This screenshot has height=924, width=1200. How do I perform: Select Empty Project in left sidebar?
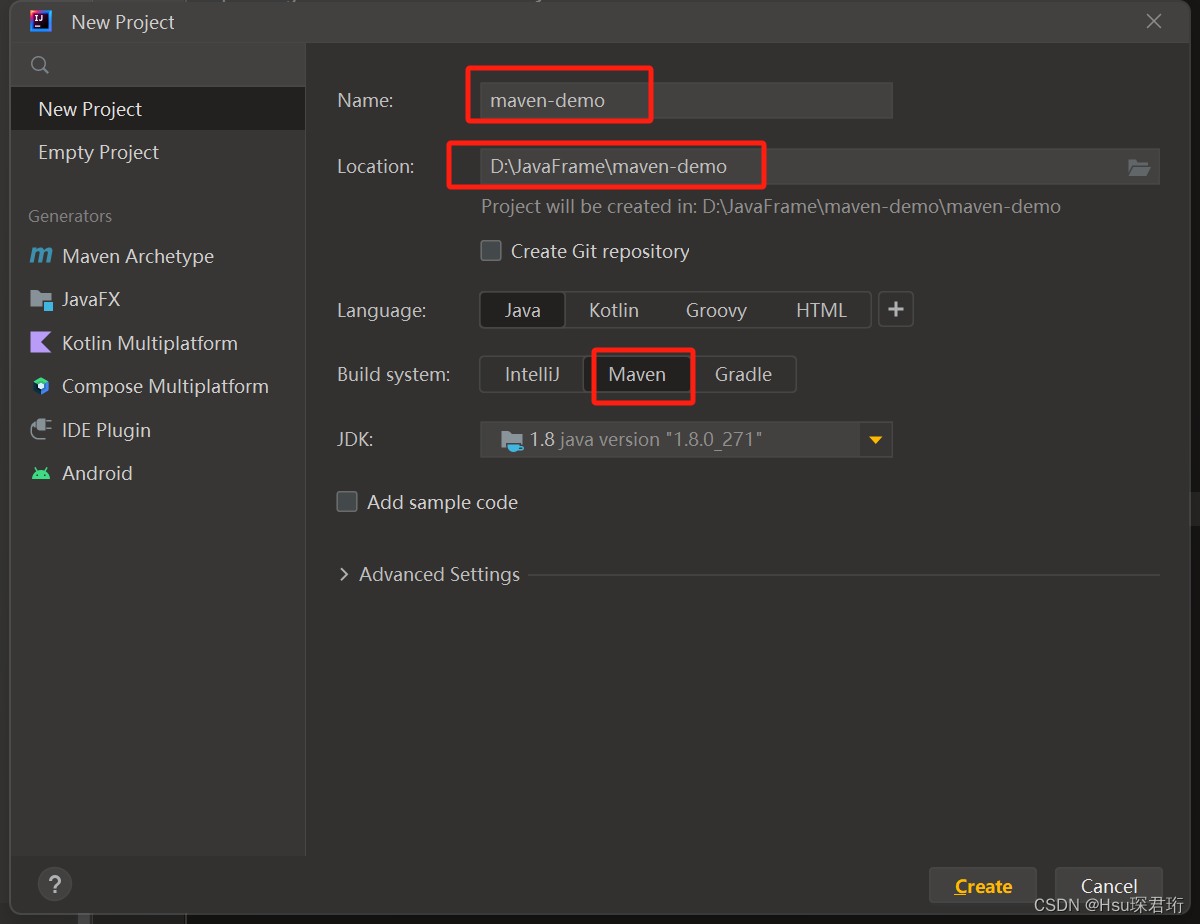158,152
